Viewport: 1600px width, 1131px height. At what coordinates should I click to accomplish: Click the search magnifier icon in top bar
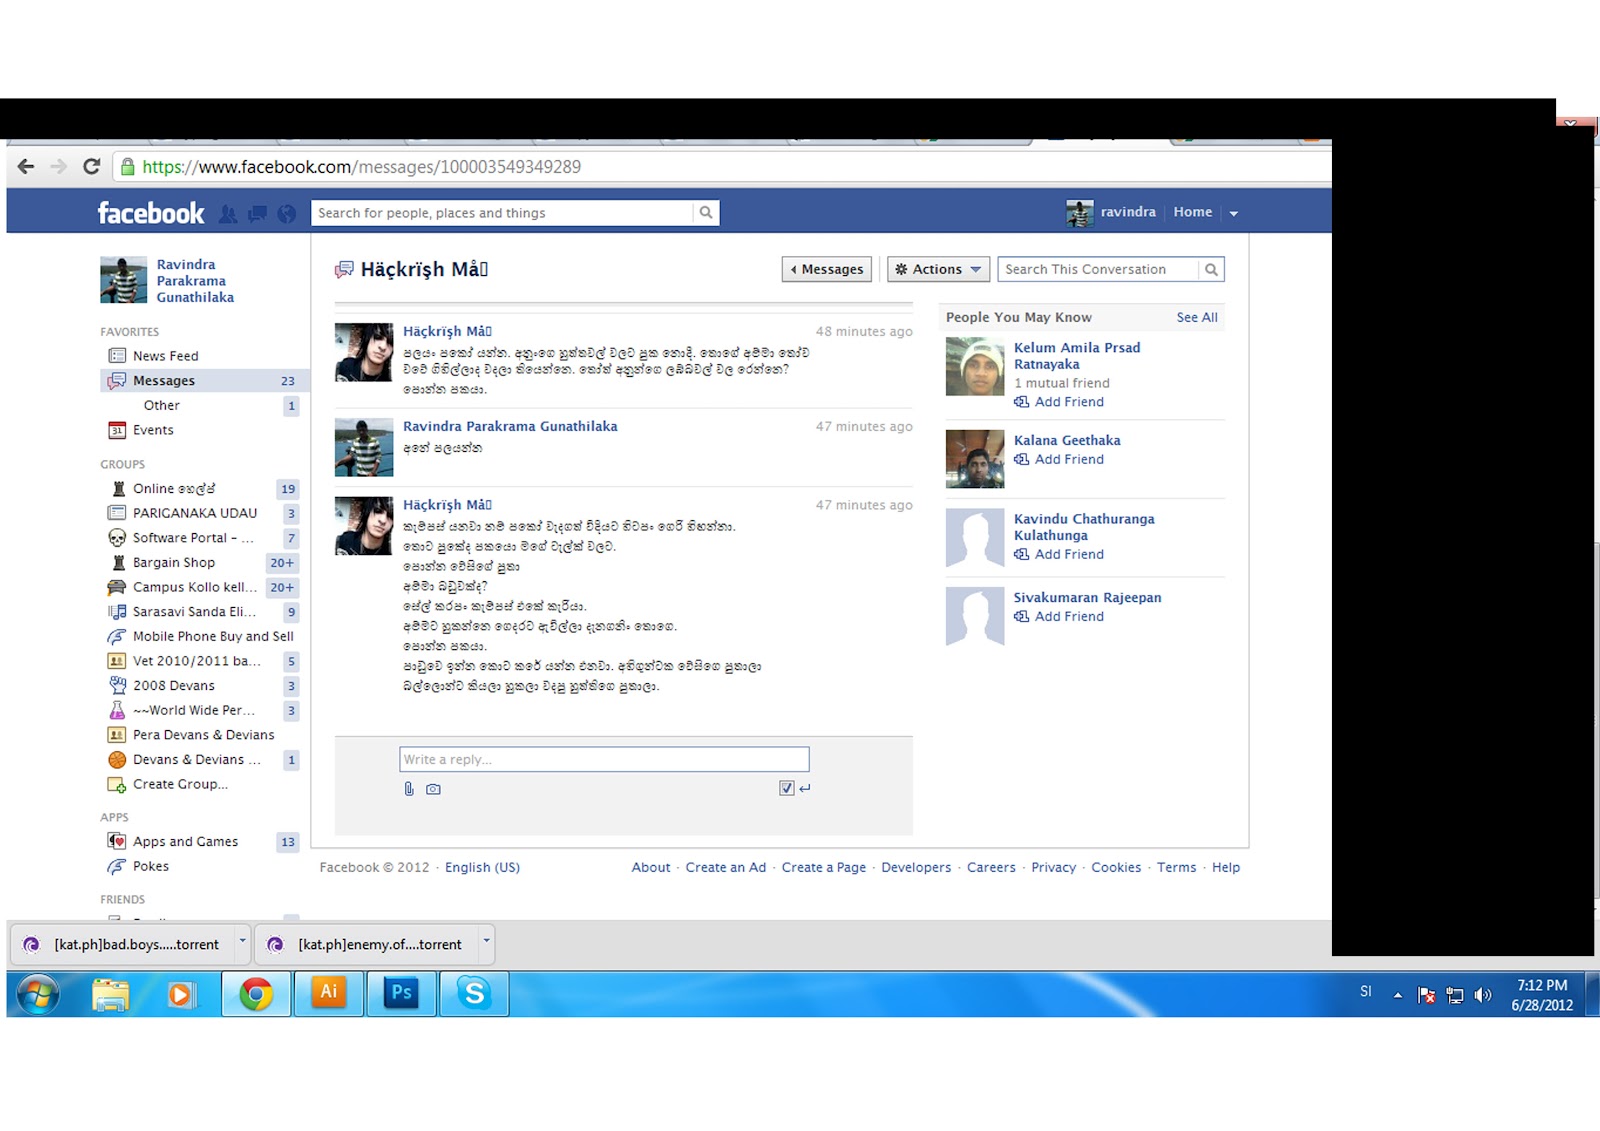coord(706,213)
